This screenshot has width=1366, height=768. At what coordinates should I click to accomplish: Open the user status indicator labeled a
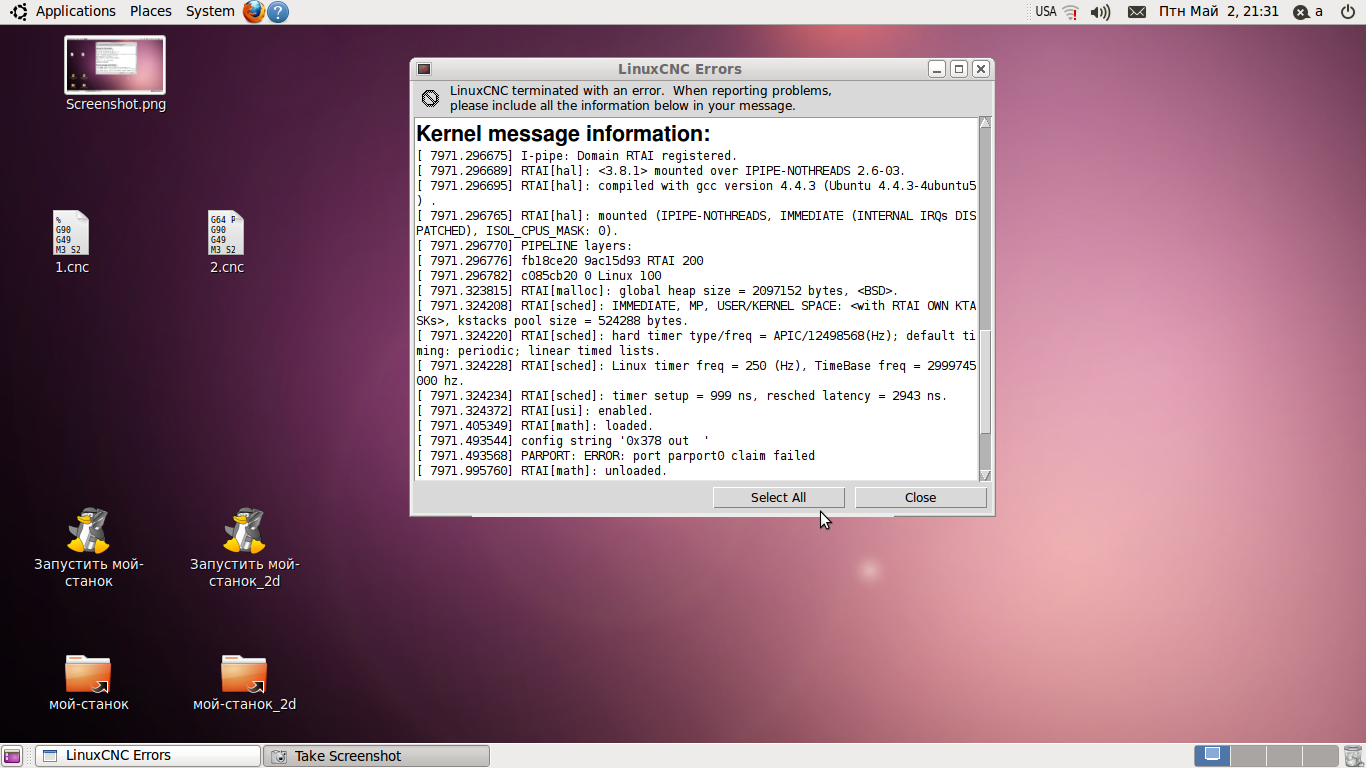pos(1308,12)
